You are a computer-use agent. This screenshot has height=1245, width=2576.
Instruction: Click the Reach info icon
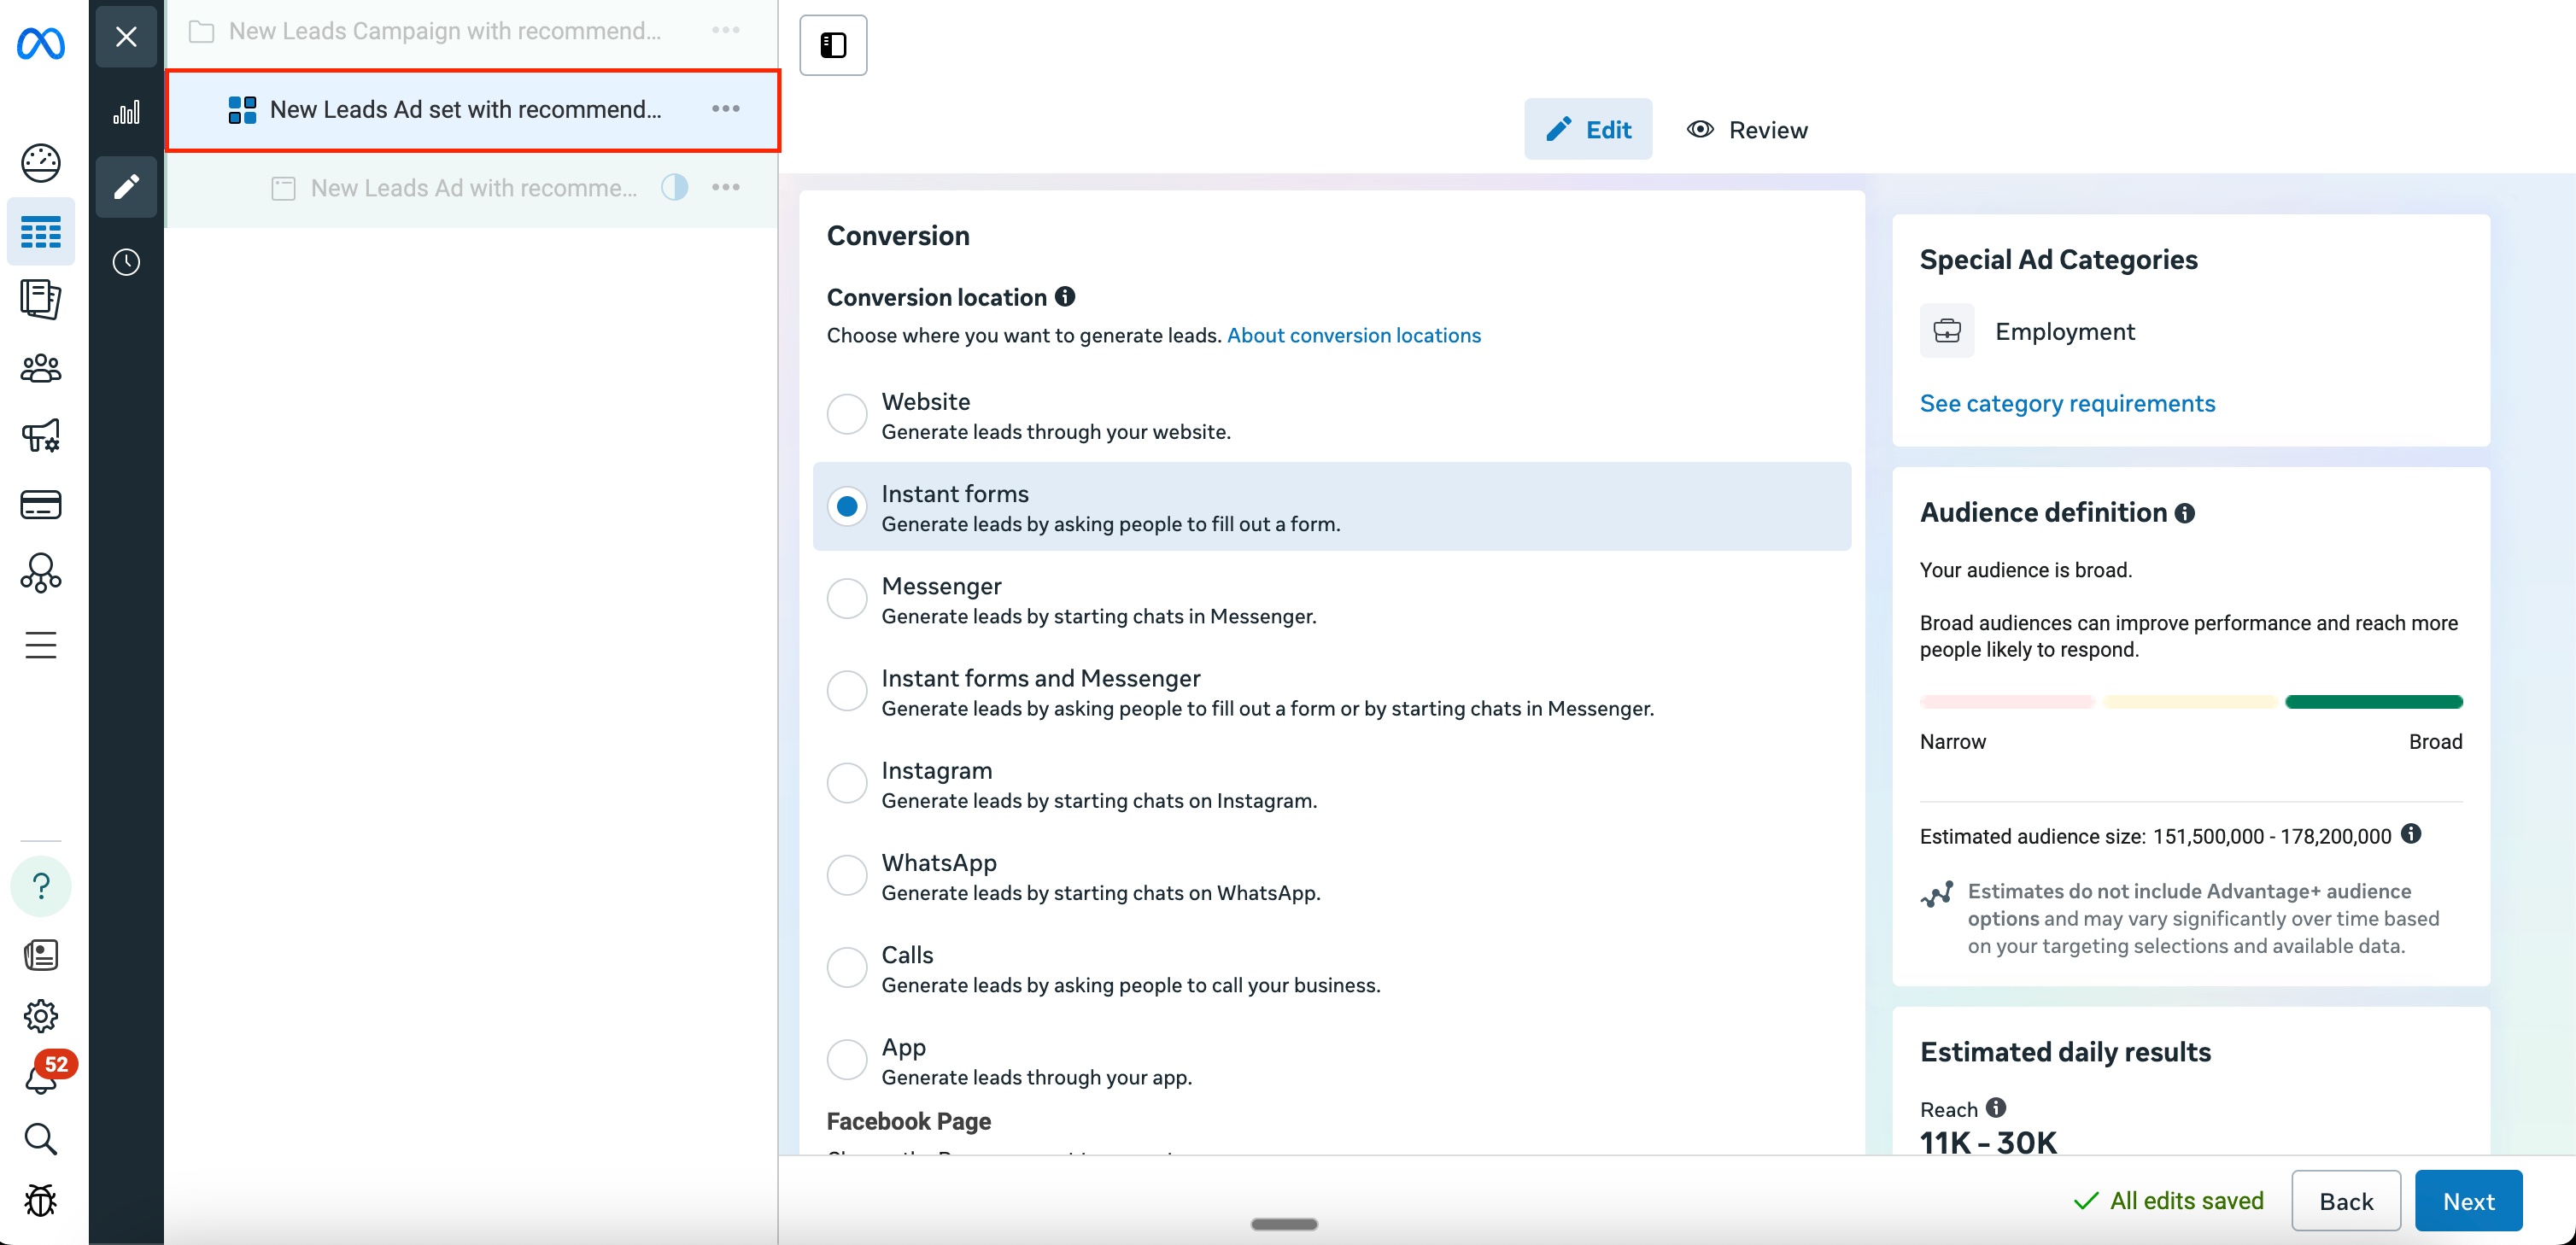coord(1996,1107)
